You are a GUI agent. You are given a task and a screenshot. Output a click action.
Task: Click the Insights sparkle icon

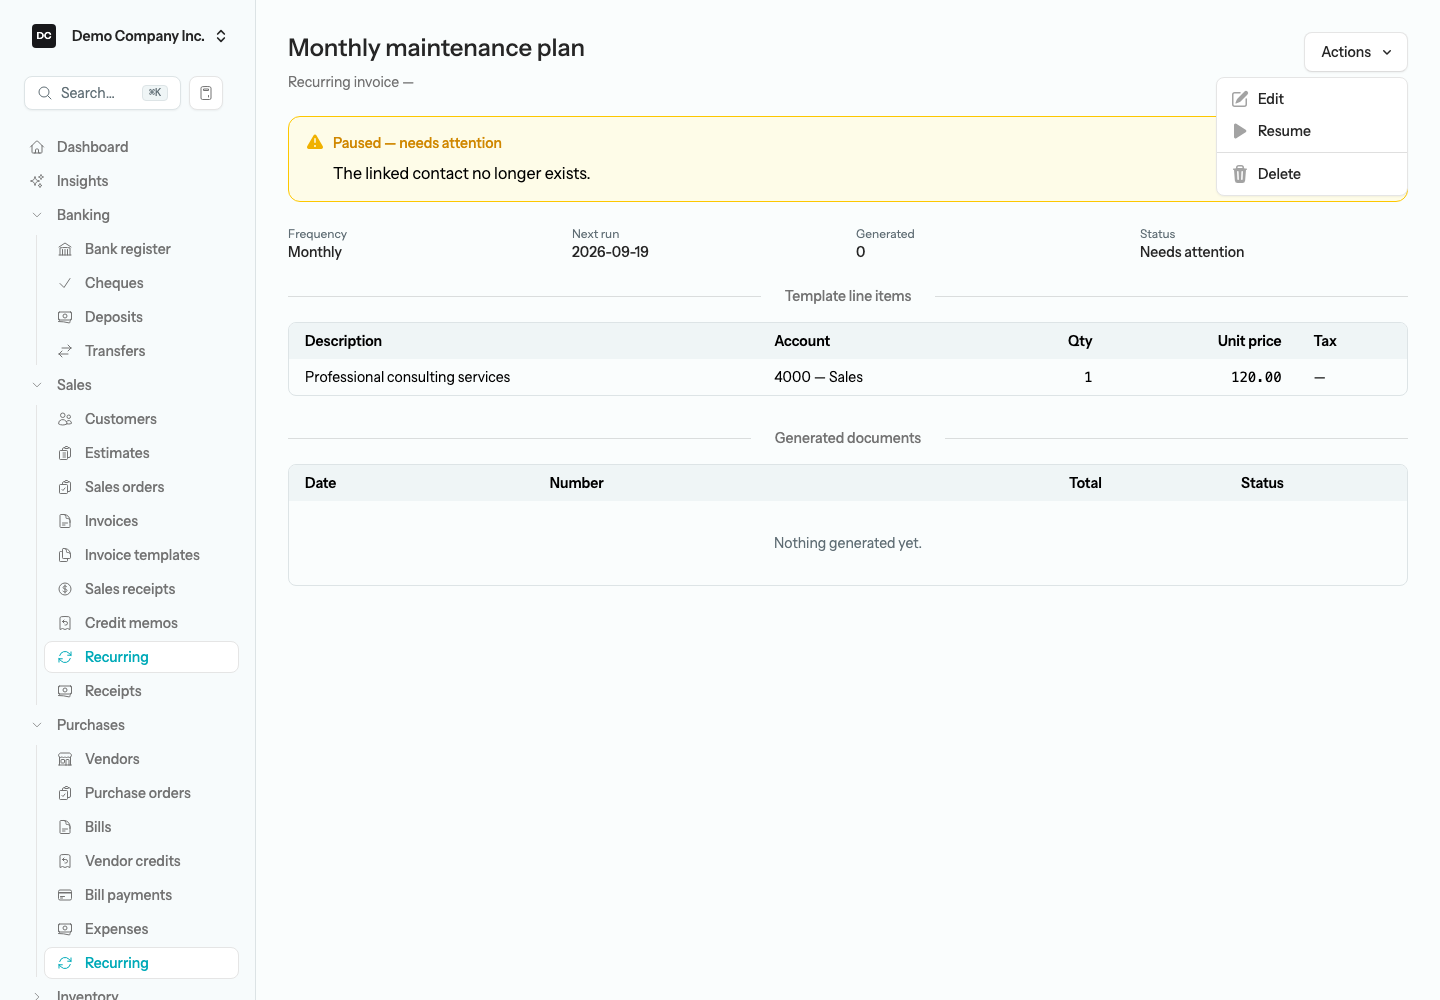coord(37,181)
